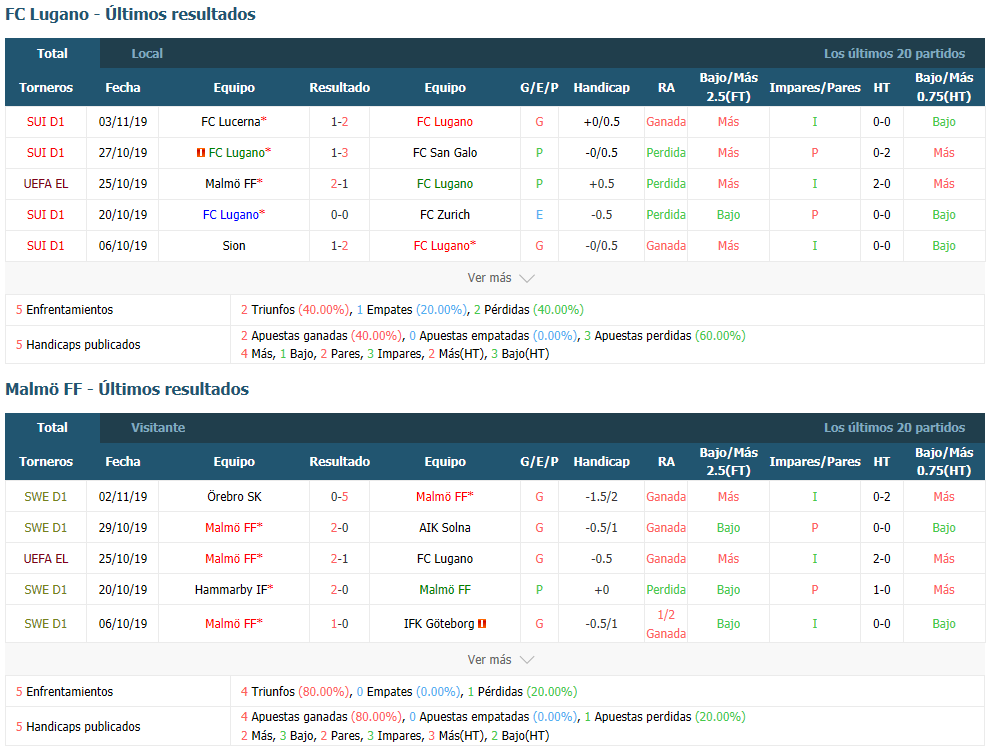Click 3 Apuestas perdidas (60.00%) summary
Image resolution: width=1002 pixels, height=753 pixels.
click(x=665, y=336)
